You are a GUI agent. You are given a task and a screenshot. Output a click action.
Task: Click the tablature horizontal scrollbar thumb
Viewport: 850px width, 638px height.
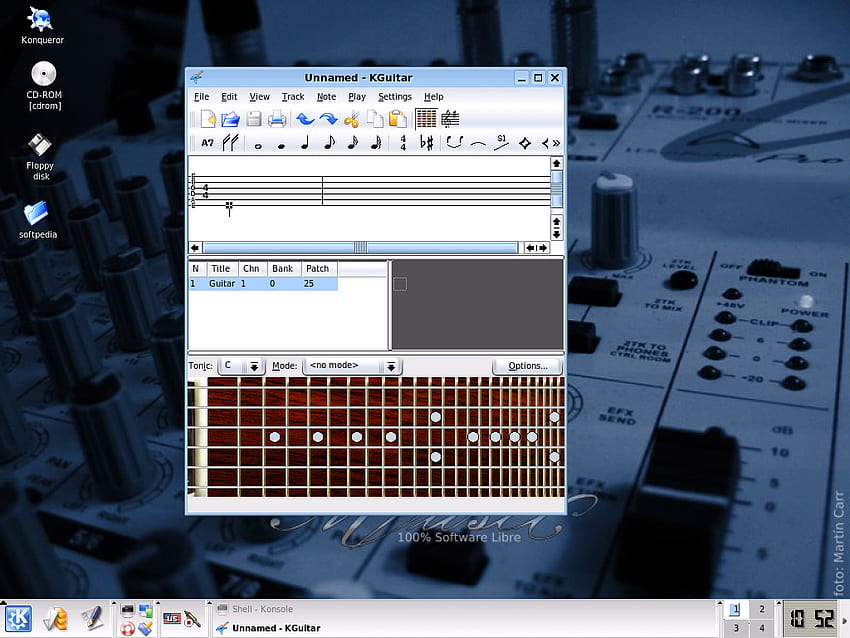(360, 248)
